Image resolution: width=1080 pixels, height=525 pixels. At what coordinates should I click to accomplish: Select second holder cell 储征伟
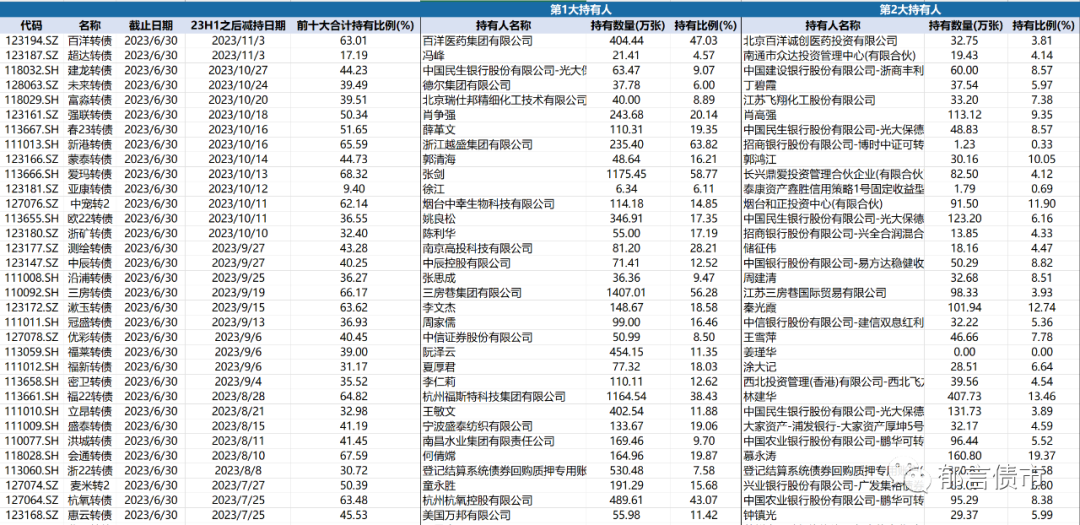pos(761,248)
